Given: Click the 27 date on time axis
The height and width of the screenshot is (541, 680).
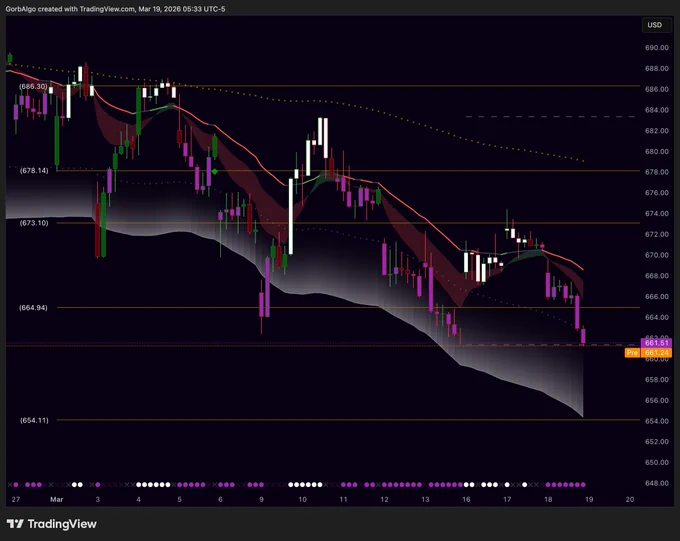Looking at the screenshot, I should coord(16,499).
